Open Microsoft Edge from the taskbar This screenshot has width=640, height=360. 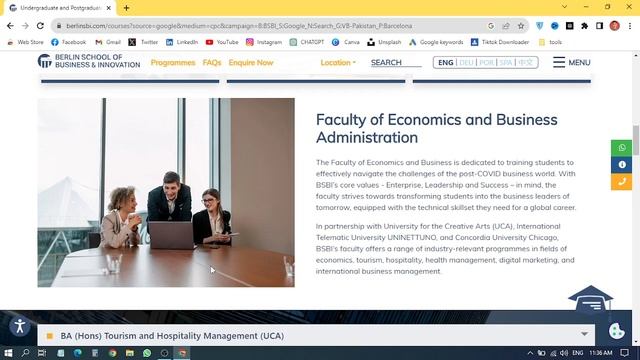[x=78, y=353]
